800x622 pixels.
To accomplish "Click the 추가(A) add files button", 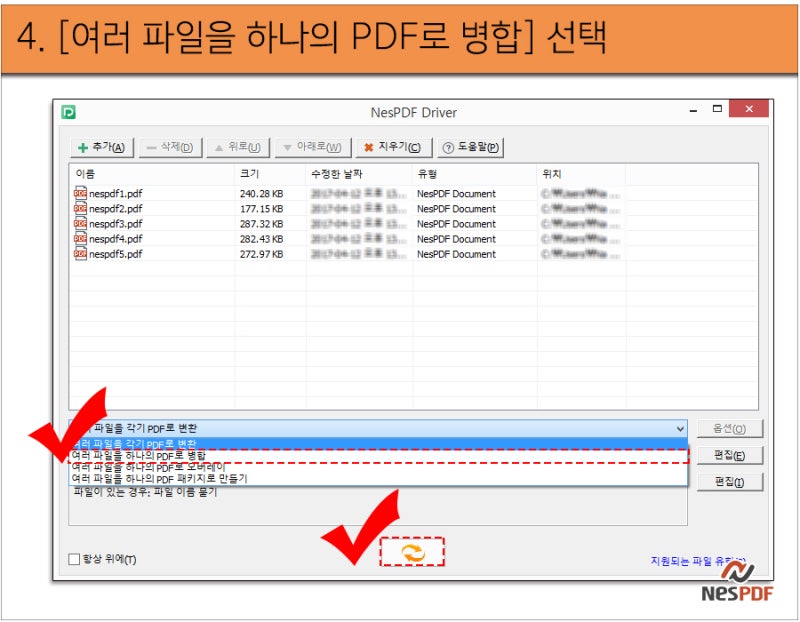I will pyautogui.click(x=102, y=147).
